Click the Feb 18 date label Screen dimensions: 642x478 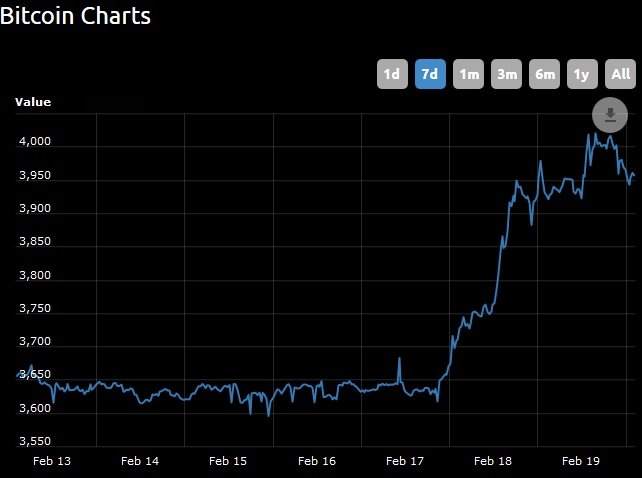click(493, 461)
